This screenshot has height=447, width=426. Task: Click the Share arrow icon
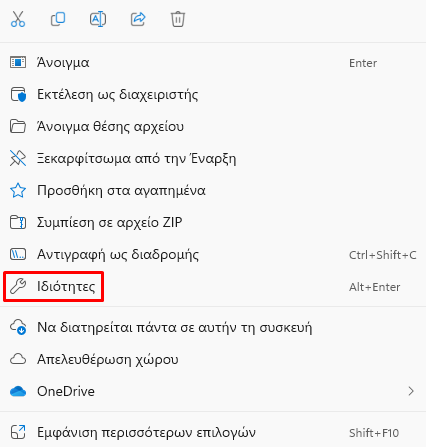tap(138, 19)
